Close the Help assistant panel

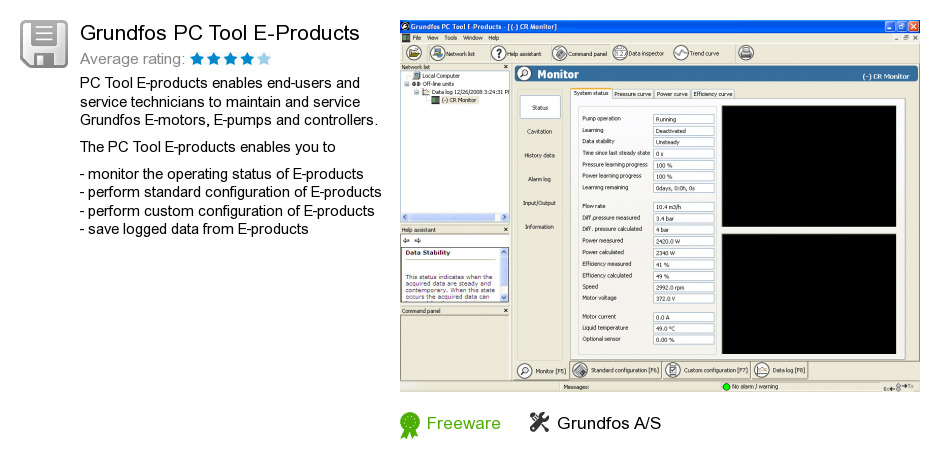click(505, 229)
